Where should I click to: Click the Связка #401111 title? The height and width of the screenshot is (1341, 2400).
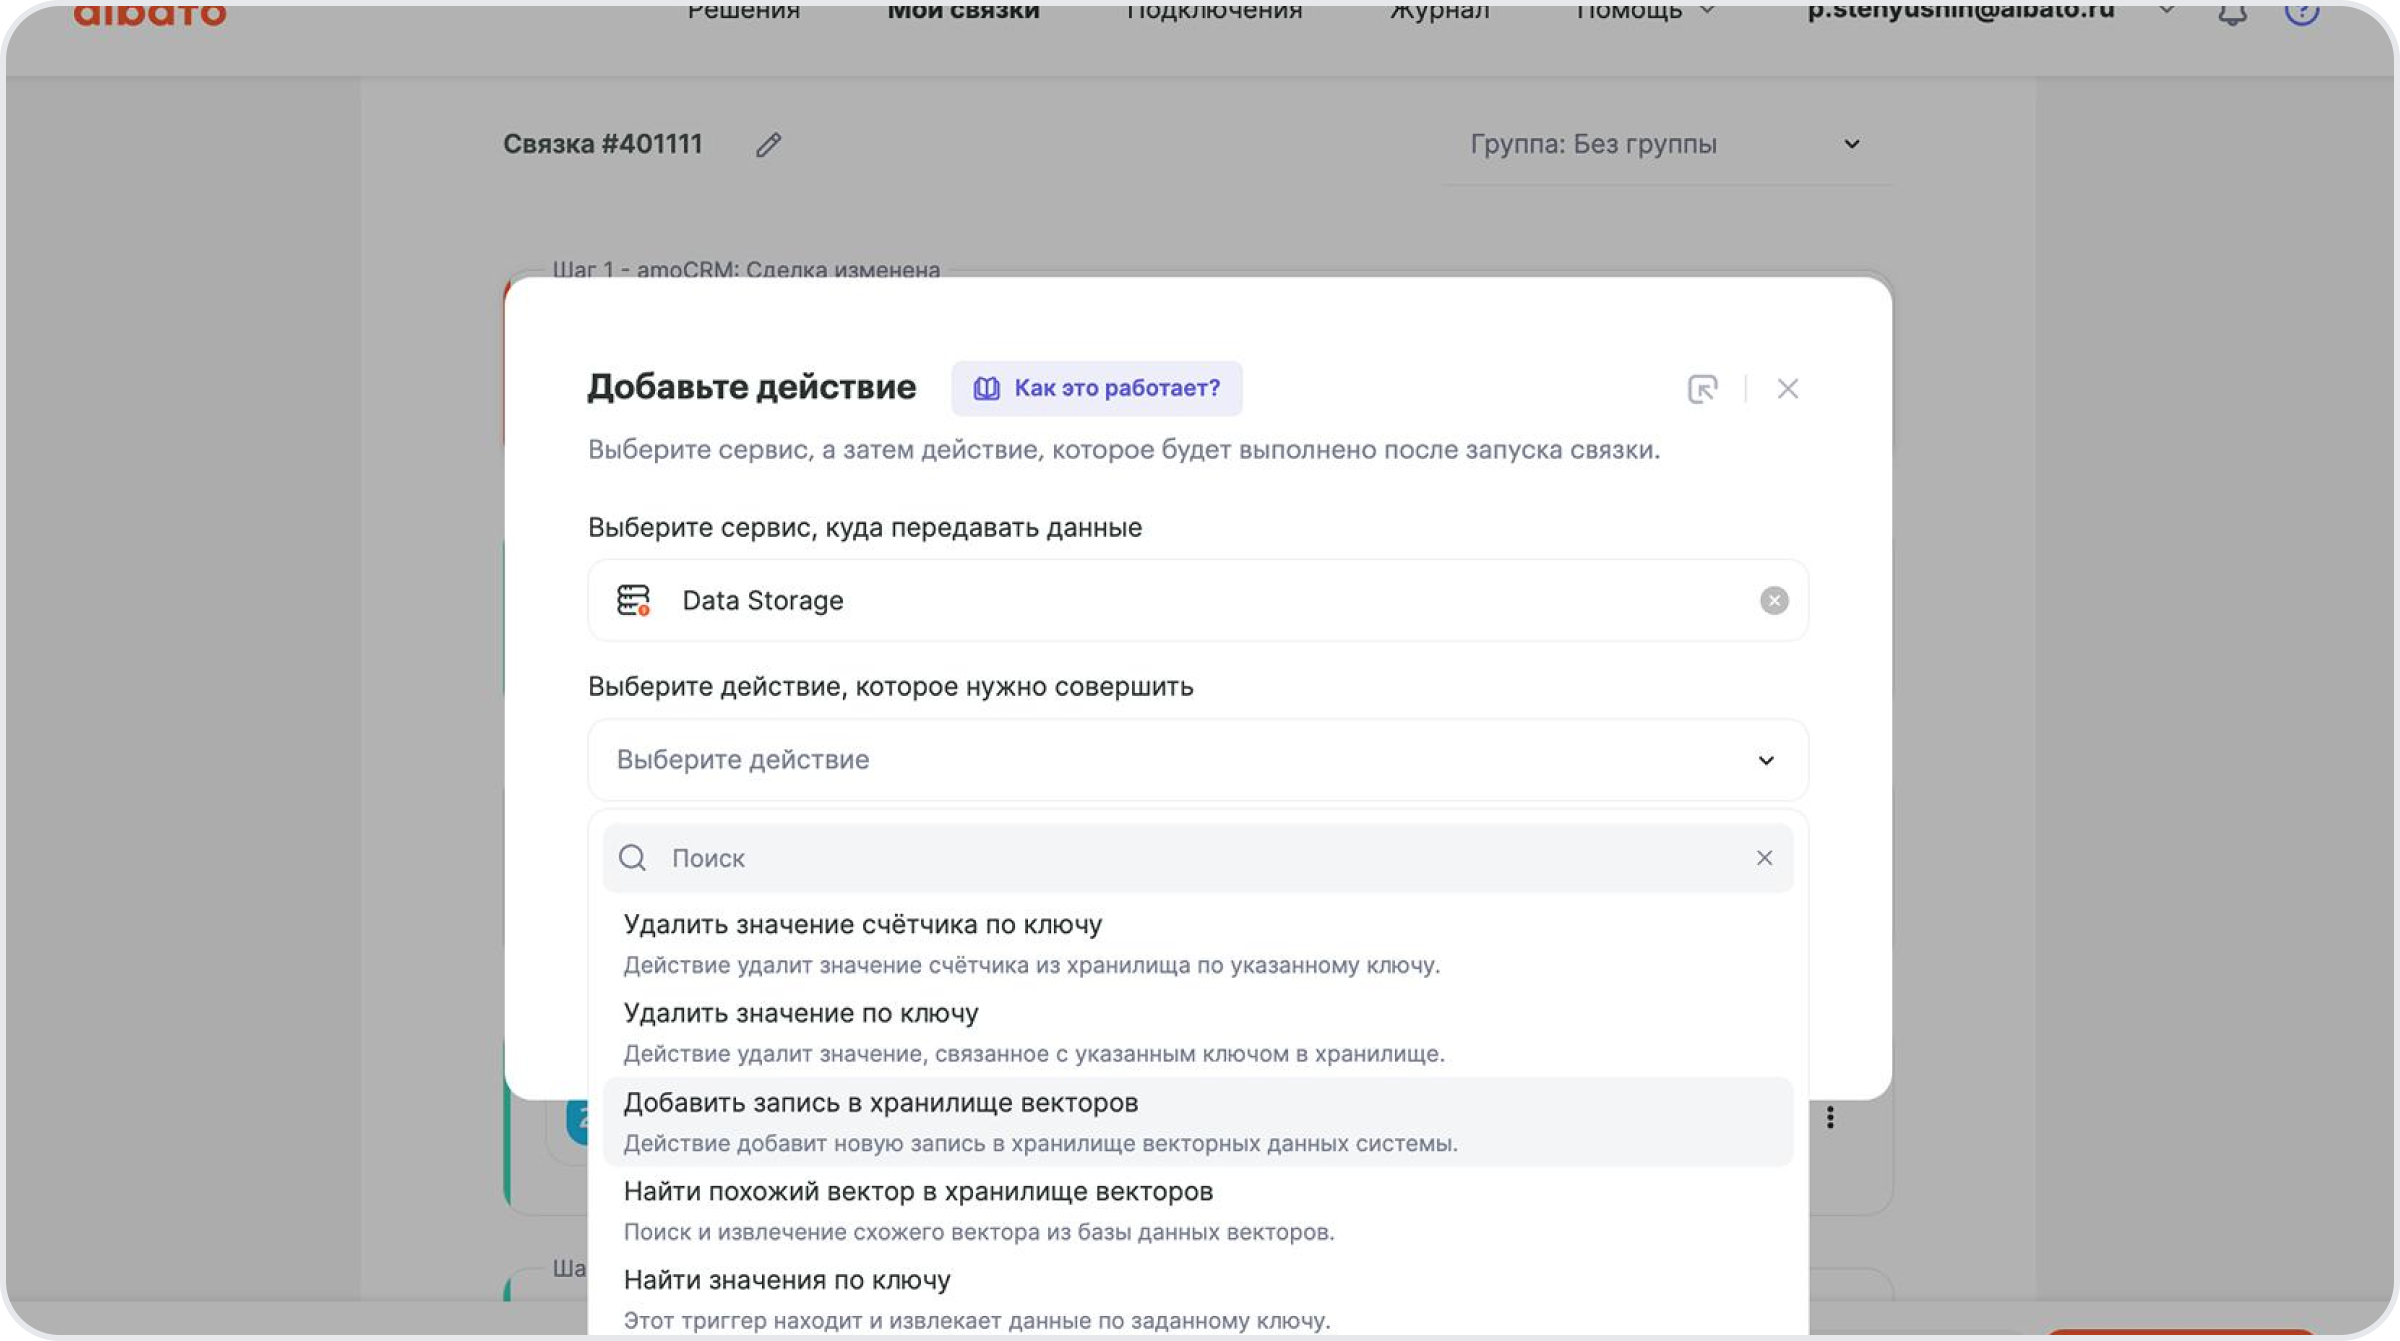click(603, 144)
